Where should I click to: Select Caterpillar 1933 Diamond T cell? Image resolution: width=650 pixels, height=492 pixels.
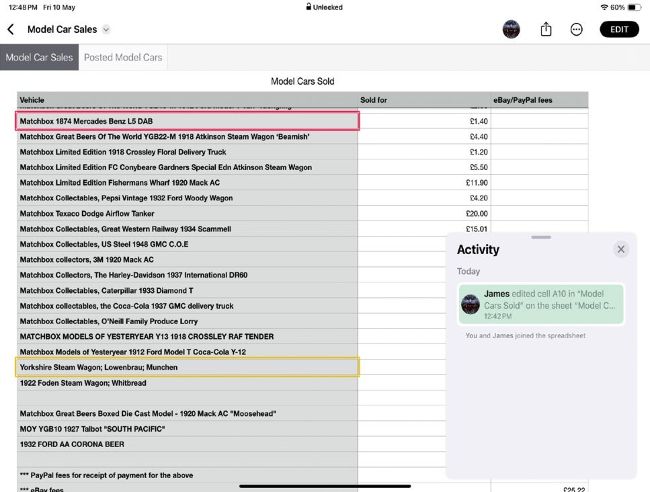click(x=187, y=290)
